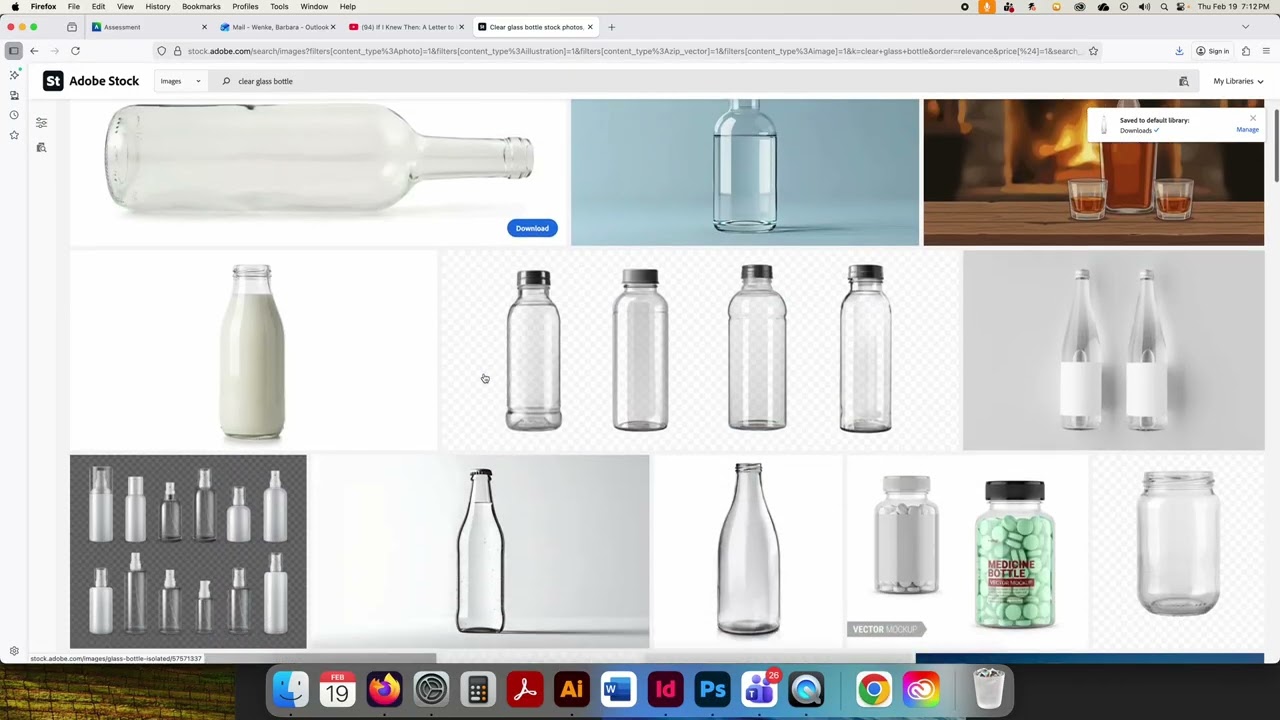Open the Tools menu
Screen dimensions: 1280x720
click(279, 7)
